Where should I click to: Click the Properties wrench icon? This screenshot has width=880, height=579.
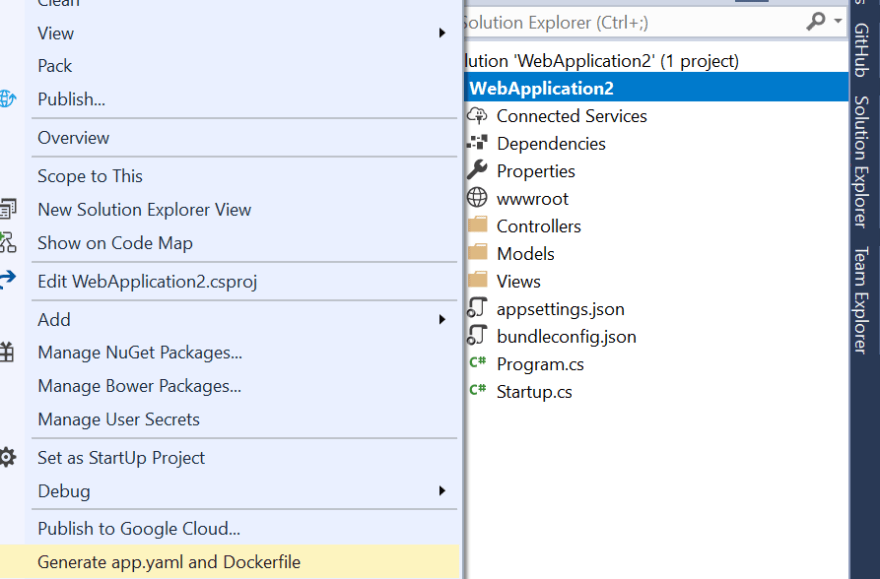pyautogui.click(x=477, y=171)
